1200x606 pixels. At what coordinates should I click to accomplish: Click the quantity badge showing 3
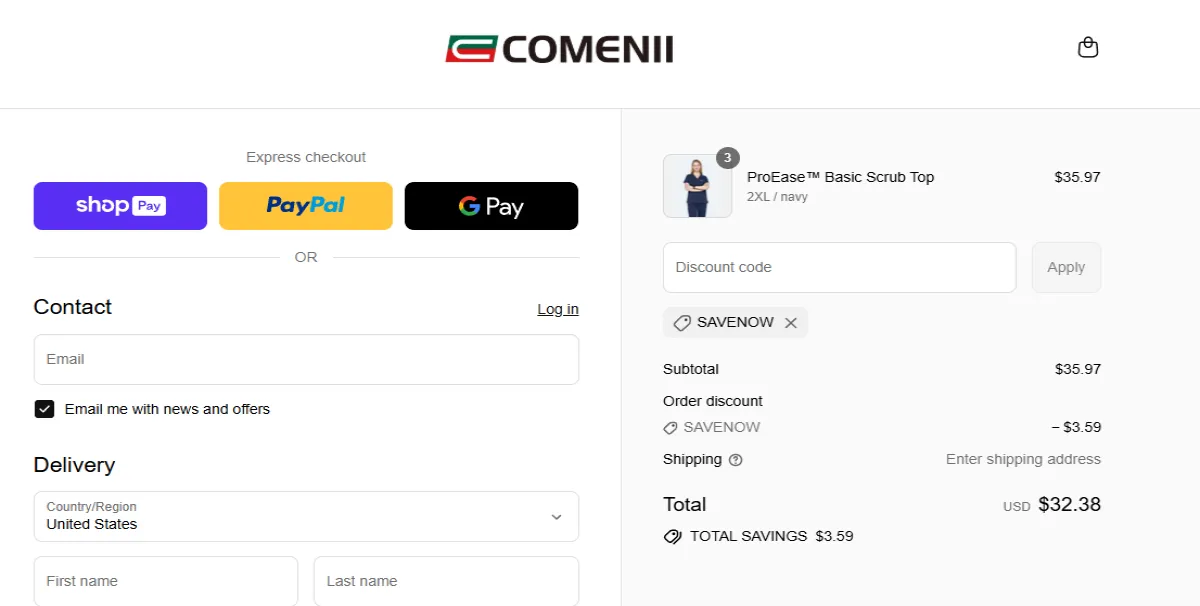727,158
